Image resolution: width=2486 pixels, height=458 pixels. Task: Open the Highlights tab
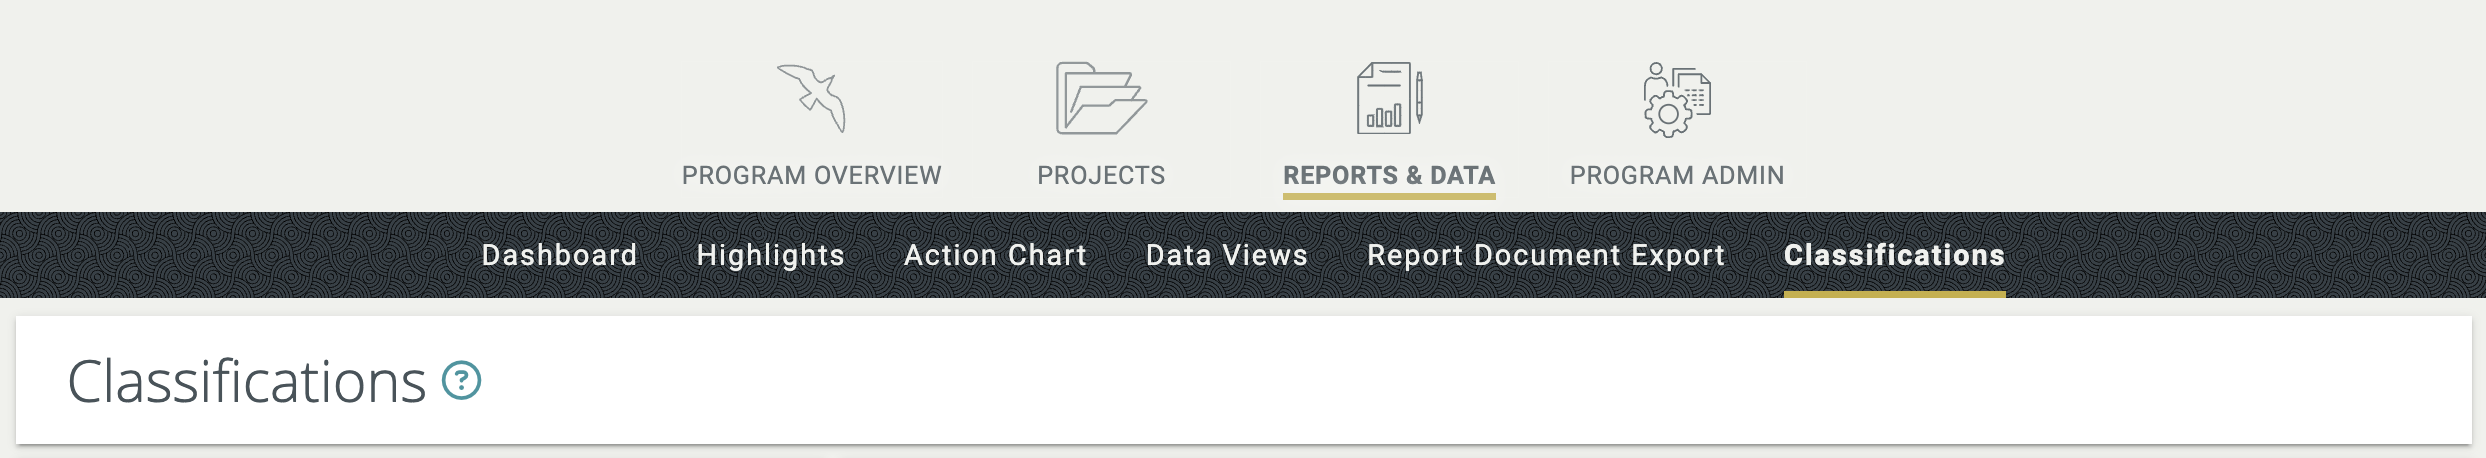pyautogui.click(x=770, y=255)
